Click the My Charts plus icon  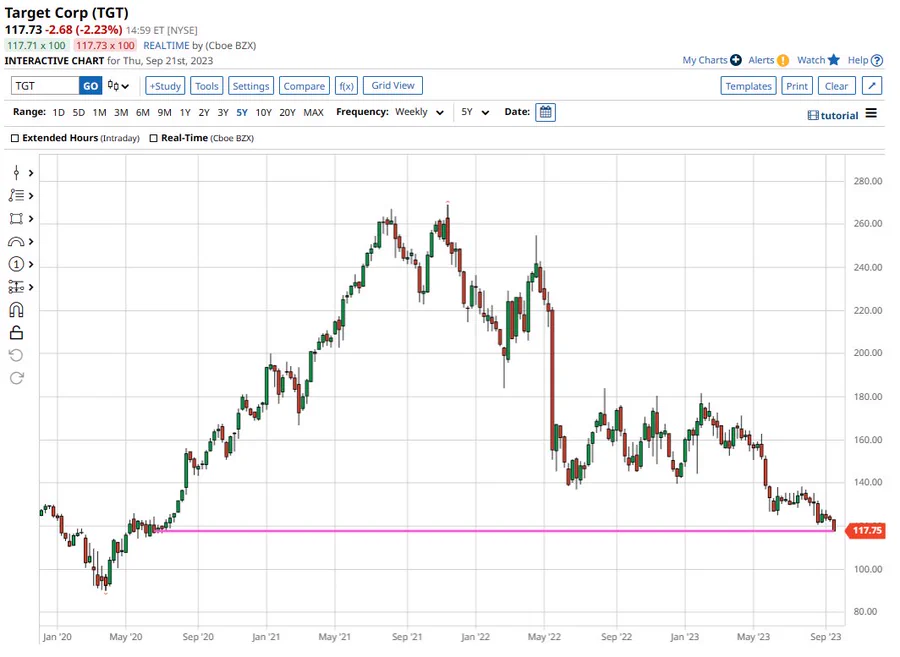click(x=736, y=60)
